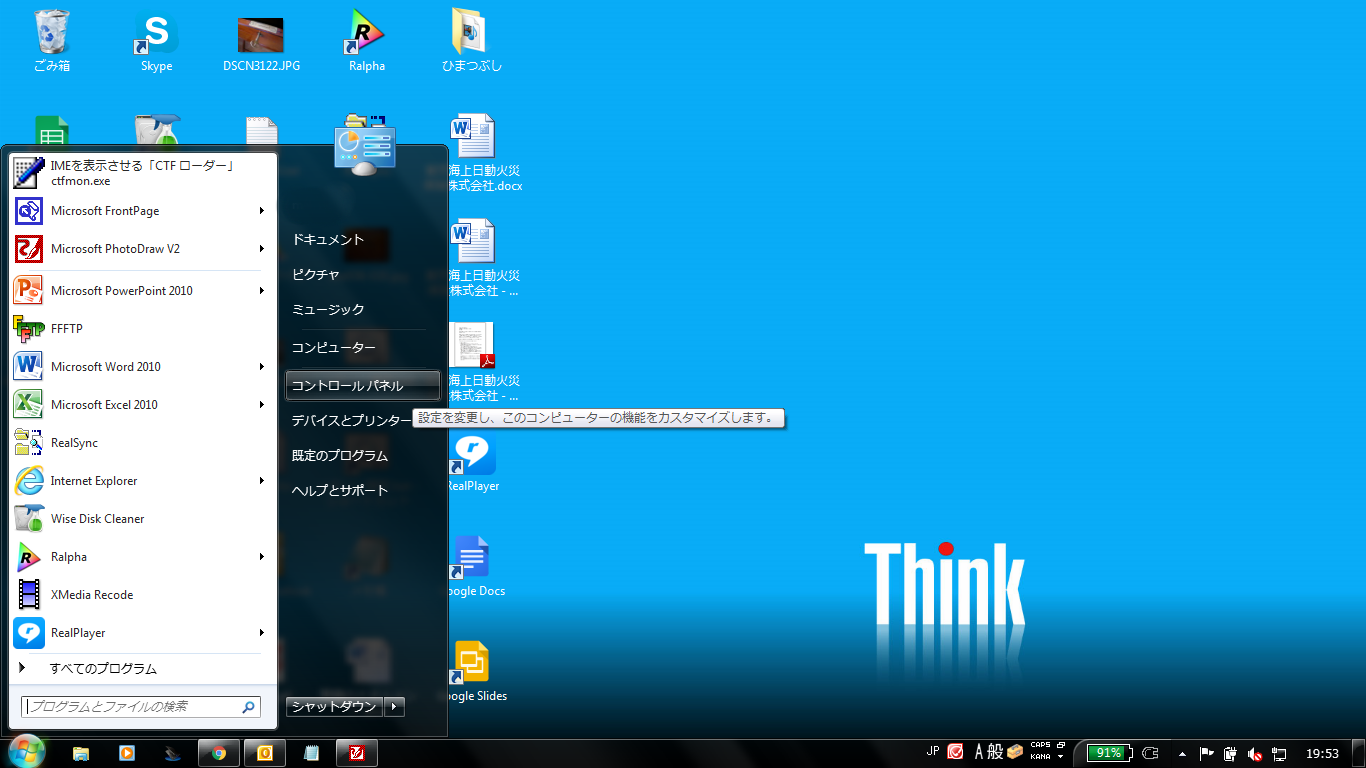The height and width of the screenshot is (768, 1366).
Task: Open the ごみ箱 recycle bin icon
Action: (x=51, y=35)
